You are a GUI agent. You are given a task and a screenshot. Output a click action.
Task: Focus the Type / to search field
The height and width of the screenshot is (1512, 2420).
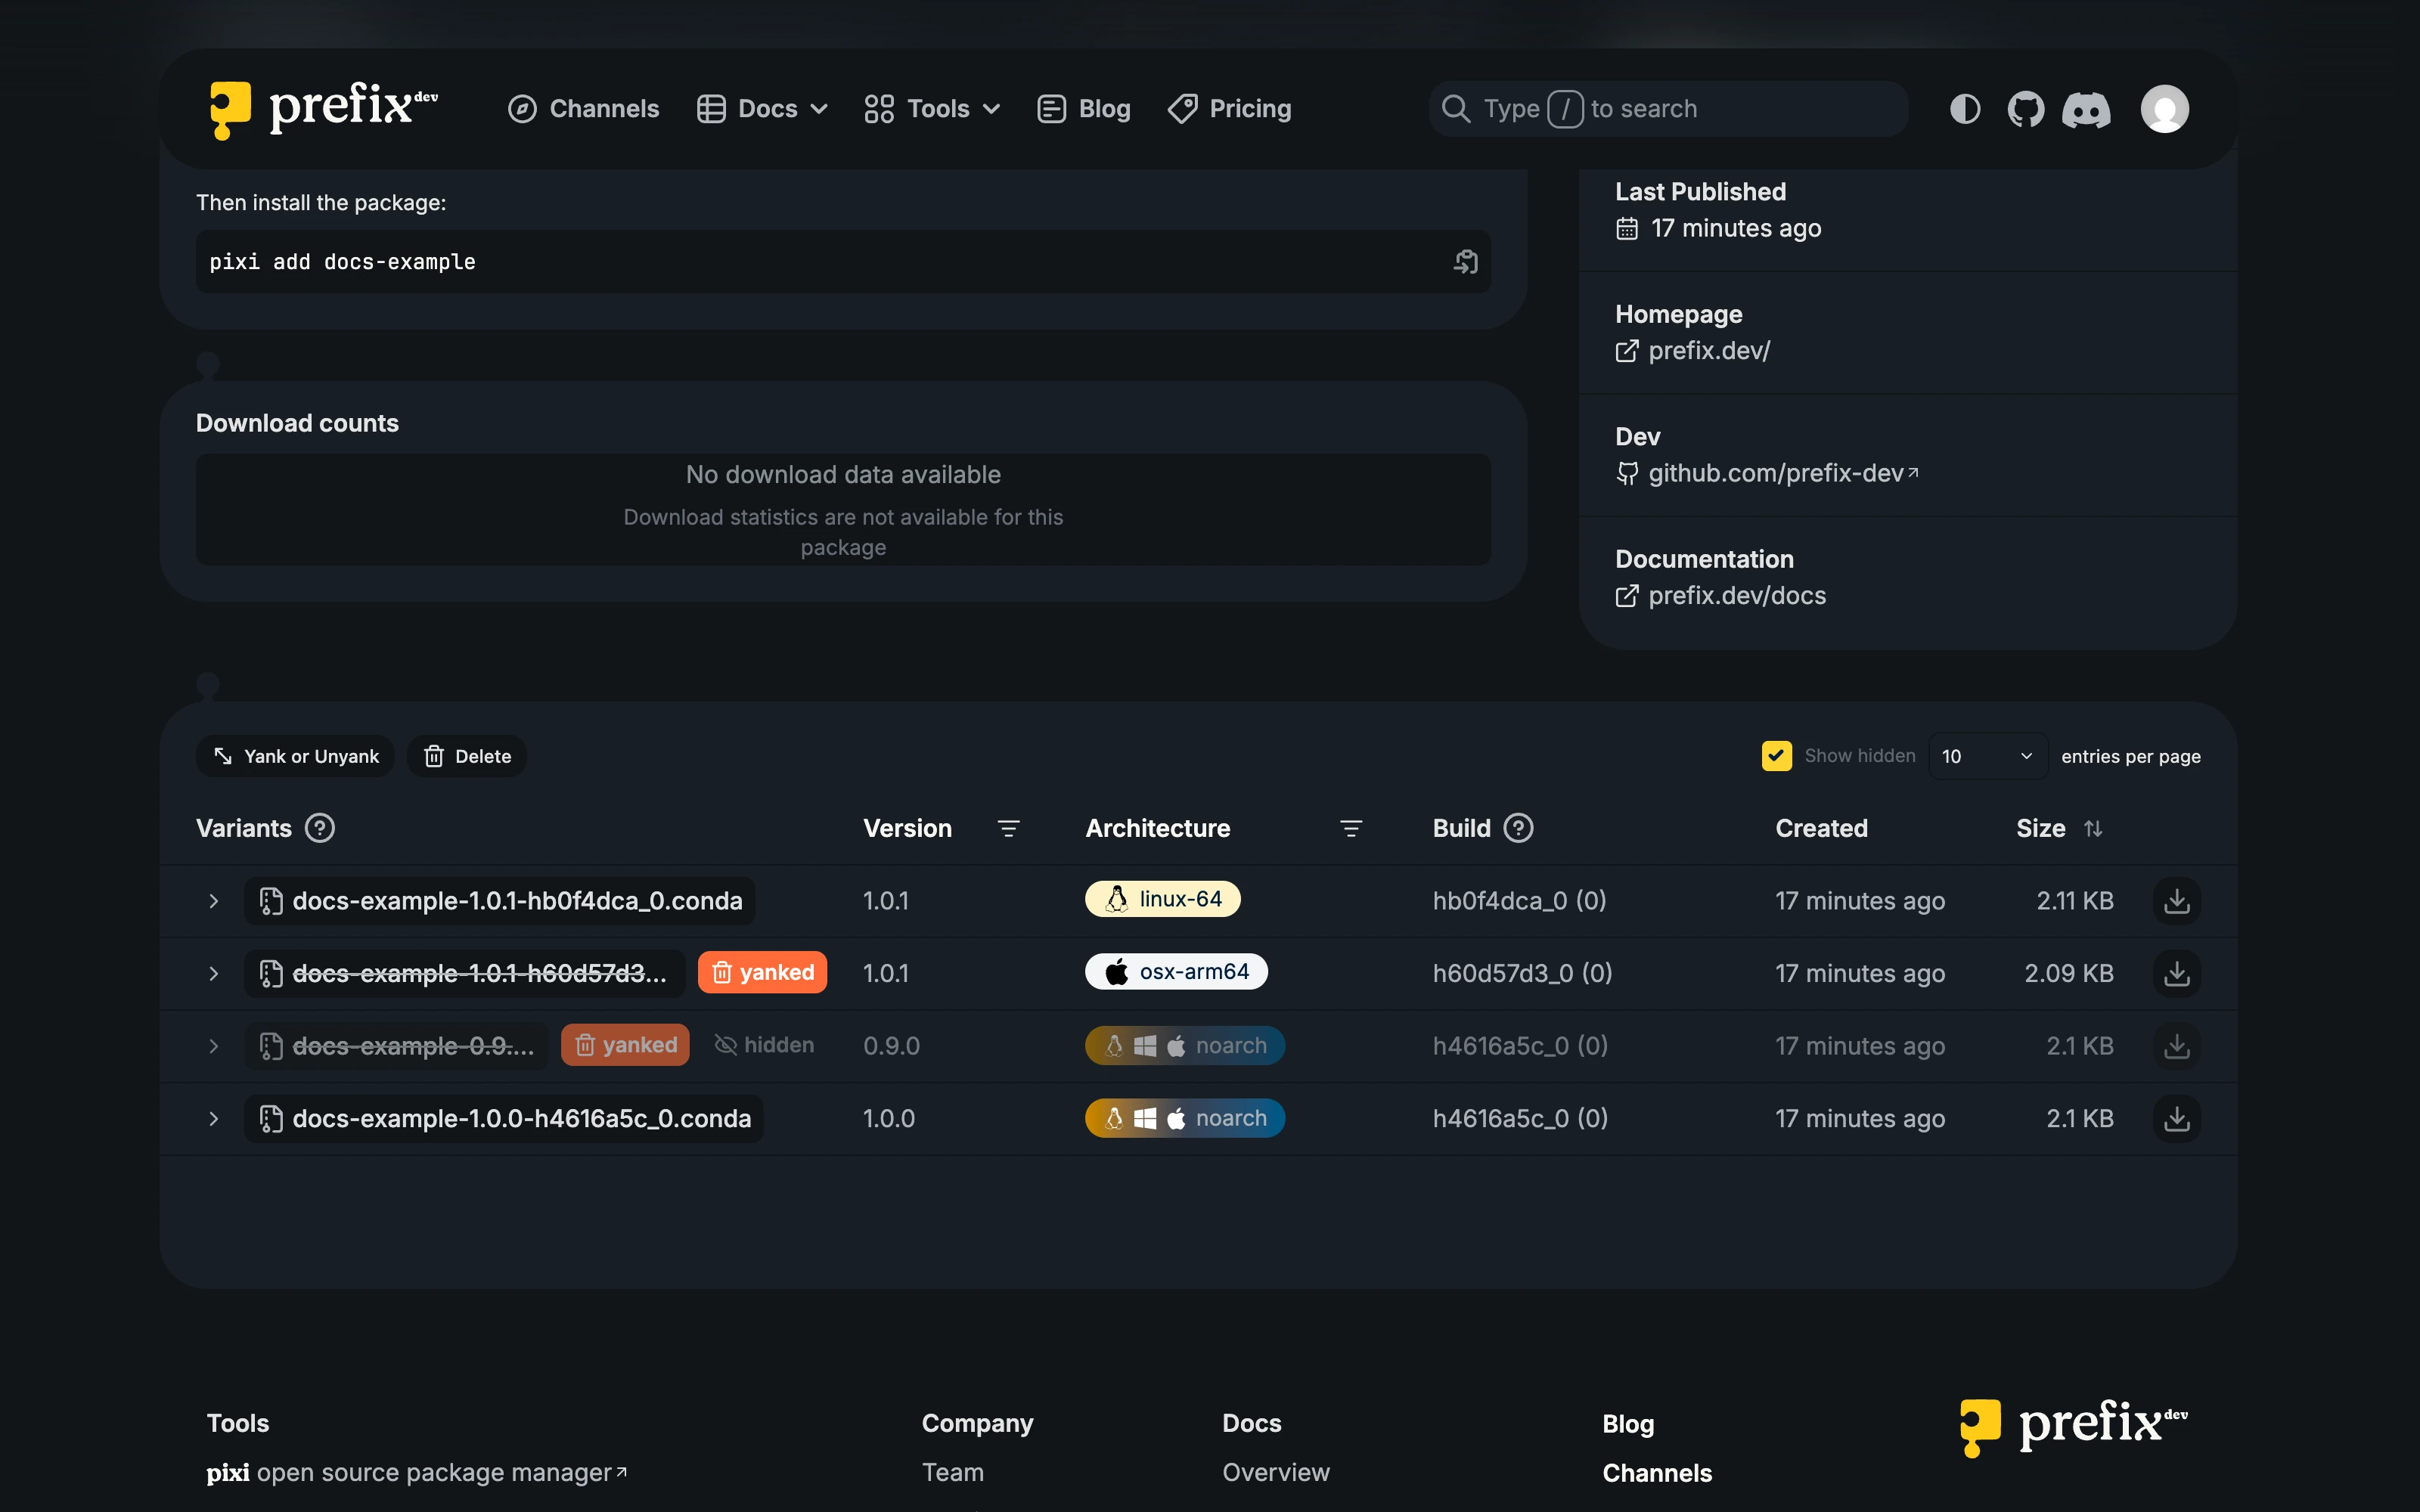tap(1668, 109)
